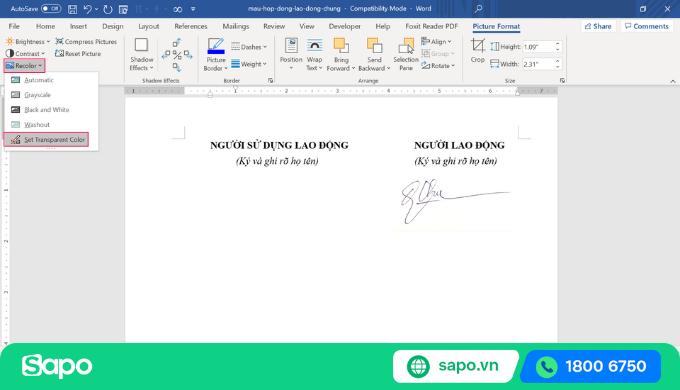Click Send Backward
Image resolution: width=680 pixels, height=390 pixels.
pos(374,55)
